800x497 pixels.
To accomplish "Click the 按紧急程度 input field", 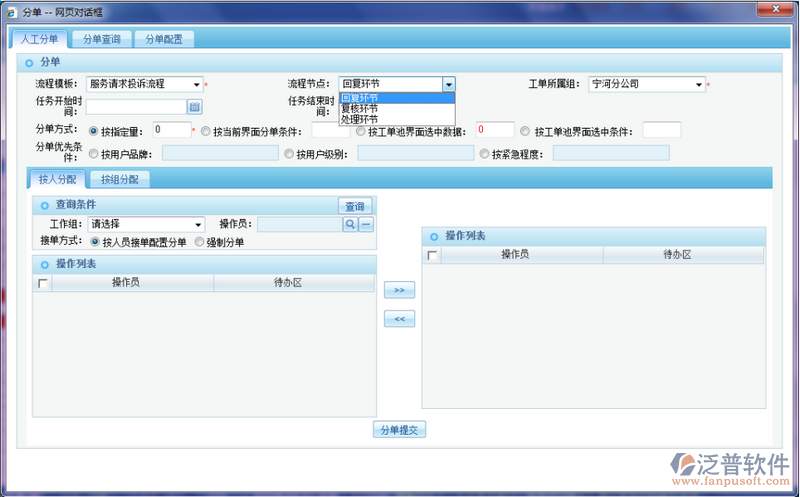I will pos(611,153).
